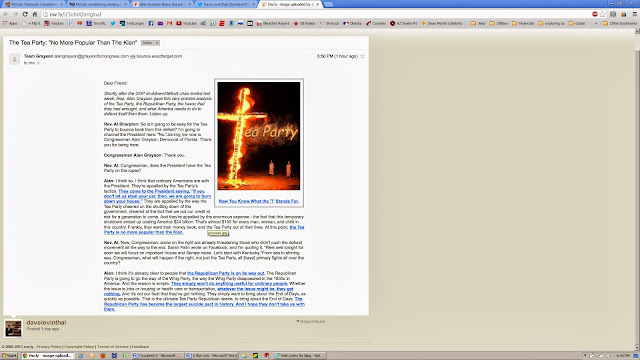640x360 pixels.
Task: Open the Terms of Service footer link
Action: (113, 347)
